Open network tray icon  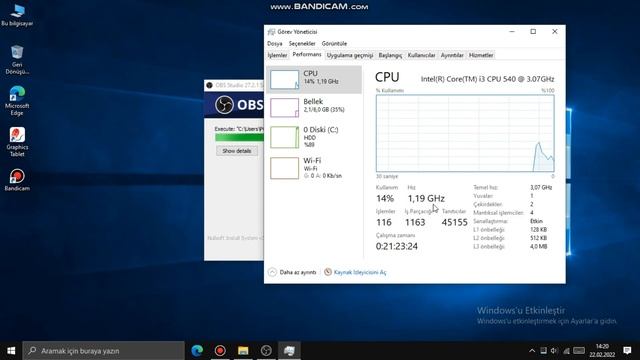pyautogui.click(x=566, y=351)
